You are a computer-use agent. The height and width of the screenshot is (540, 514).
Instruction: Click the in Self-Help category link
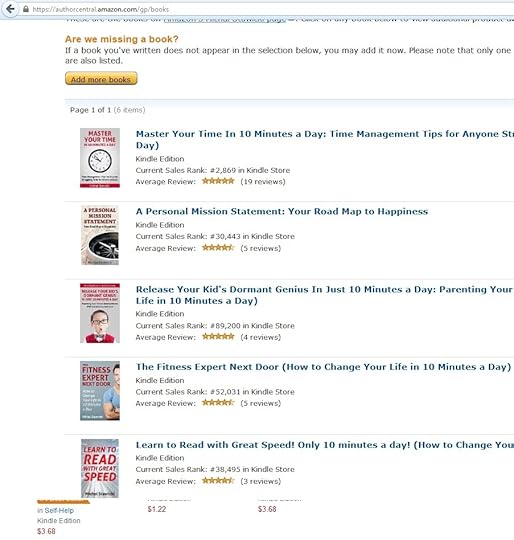click(55, 510)
